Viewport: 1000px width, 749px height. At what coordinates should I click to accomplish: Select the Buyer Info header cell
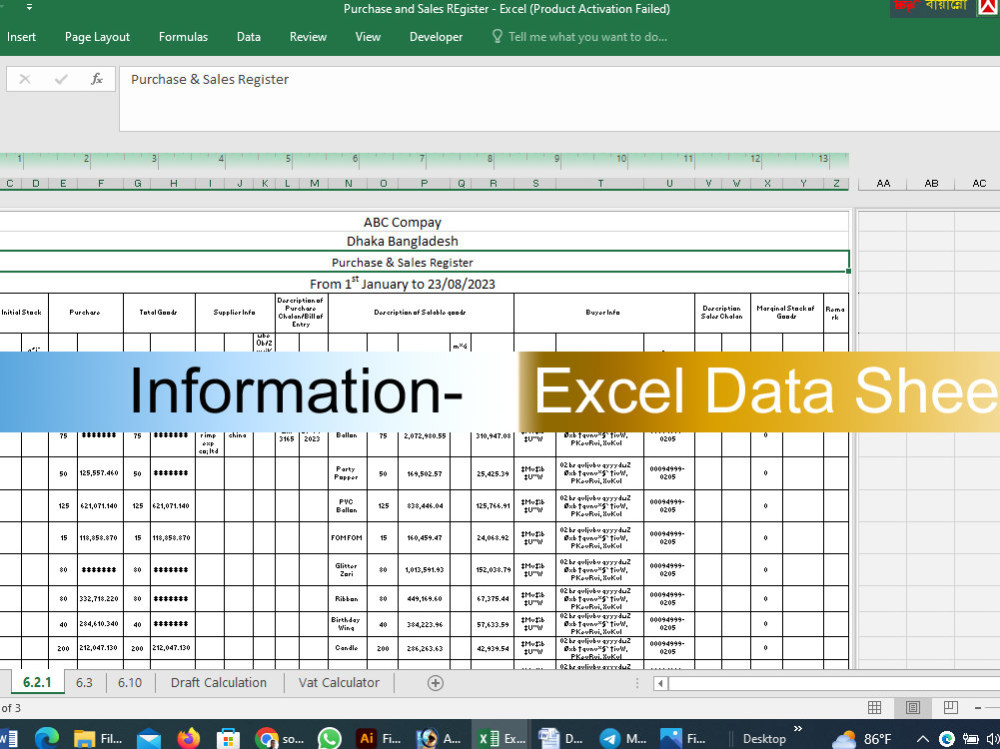[603, 313]
